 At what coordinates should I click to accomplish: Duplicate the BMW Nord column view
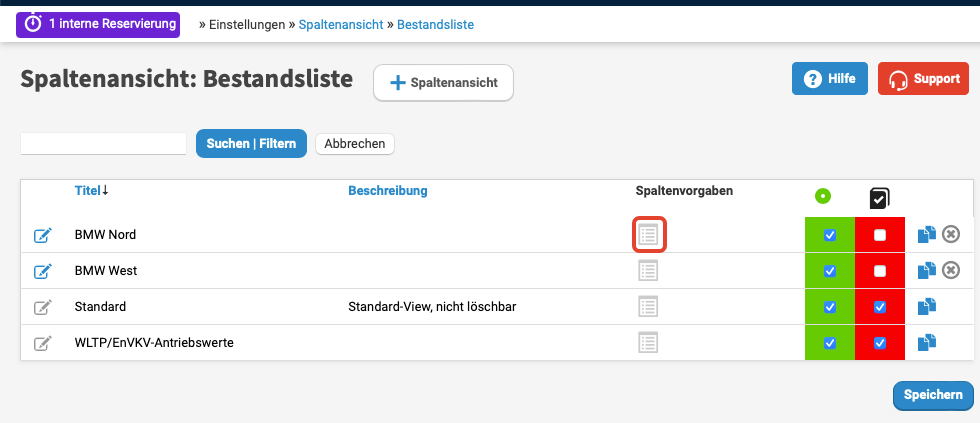[927, 235]
